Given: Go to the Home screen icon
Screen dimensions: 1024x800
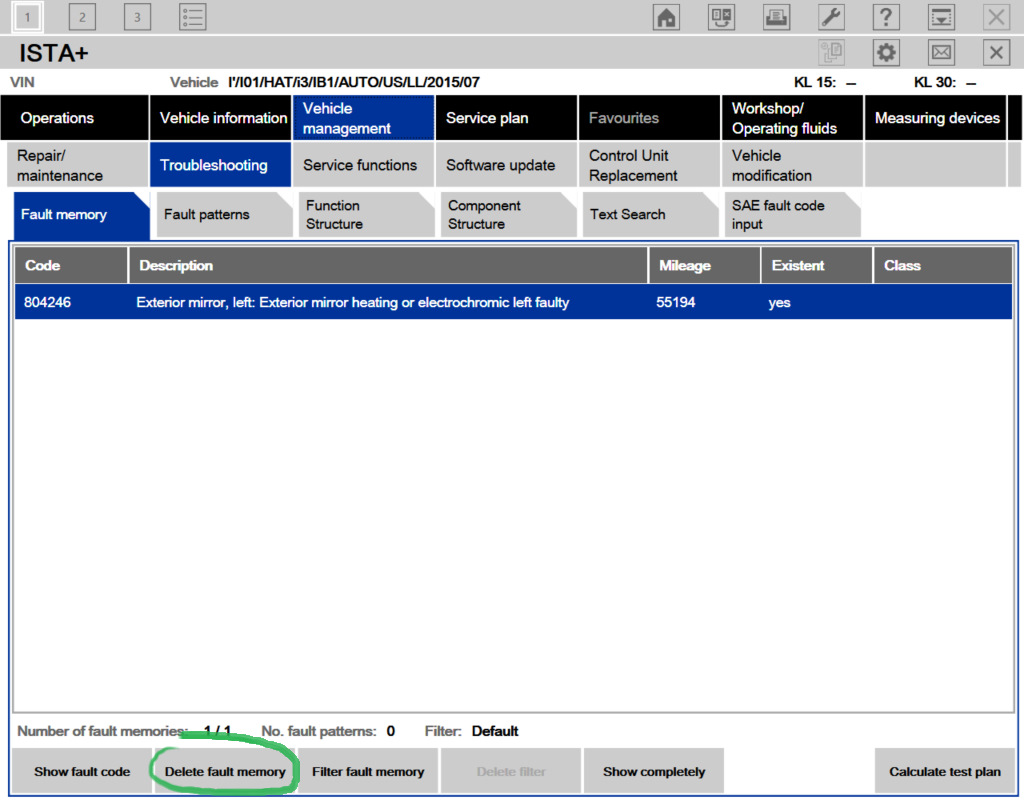Looking at the screenshot, I should click(x=667, y=17).
